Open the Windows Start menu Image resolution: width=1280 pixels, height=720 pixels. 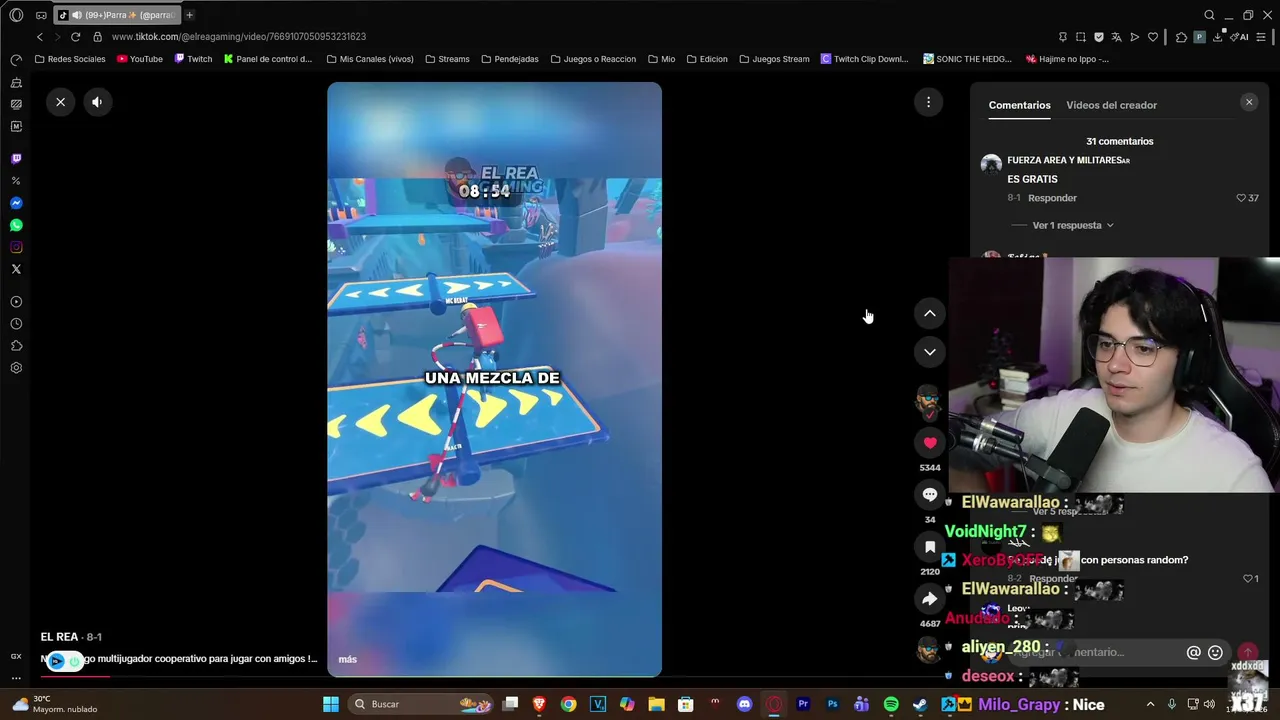331,704
